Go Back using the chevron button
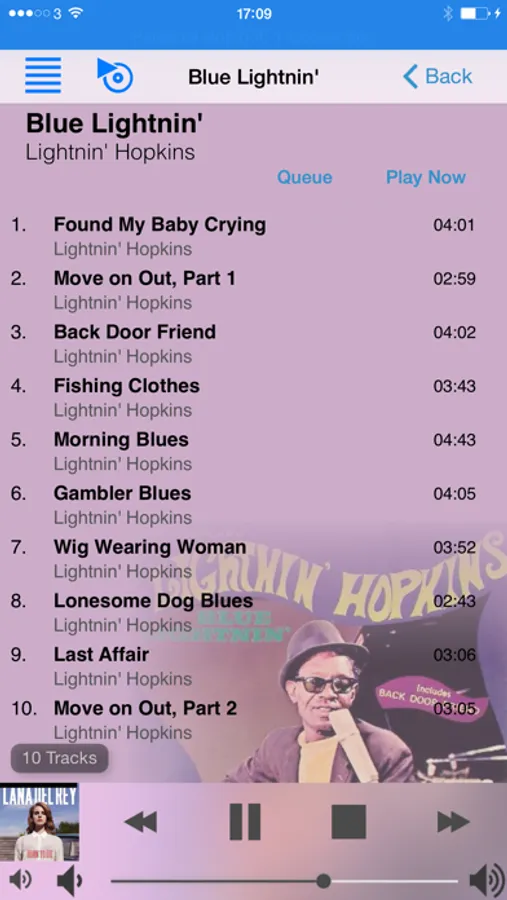Viewport: 507px width, 900px height. pyautogui.click(x=438, y=76)
